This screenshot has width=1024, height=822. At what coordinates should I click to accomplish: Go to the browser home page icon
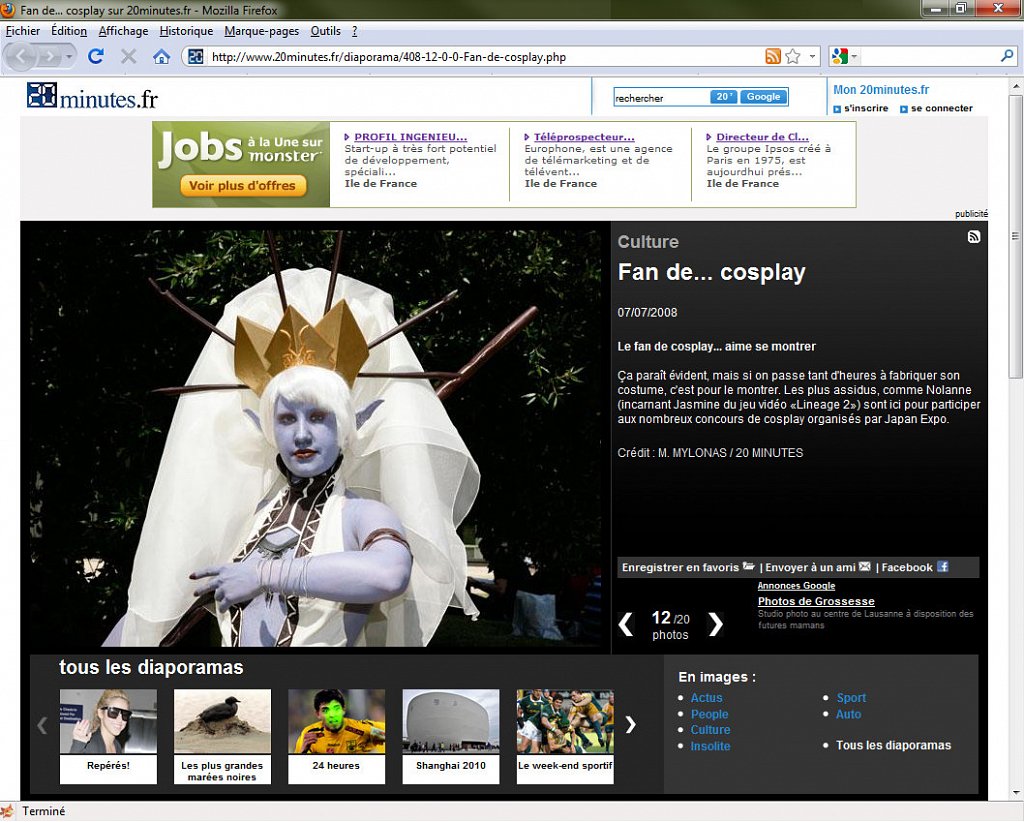click(x=161, y=57)
